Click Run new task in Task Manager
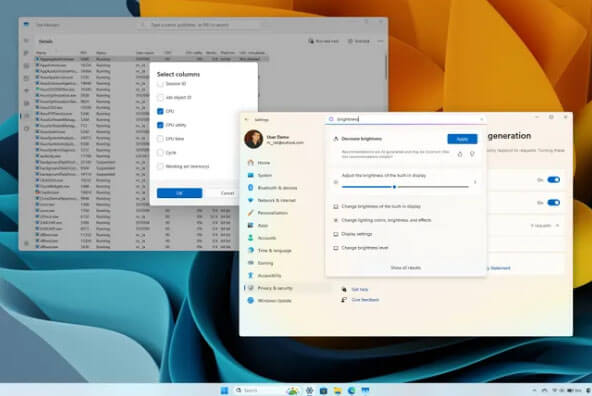This screenshot has width=592, height=396. point(324,41)
